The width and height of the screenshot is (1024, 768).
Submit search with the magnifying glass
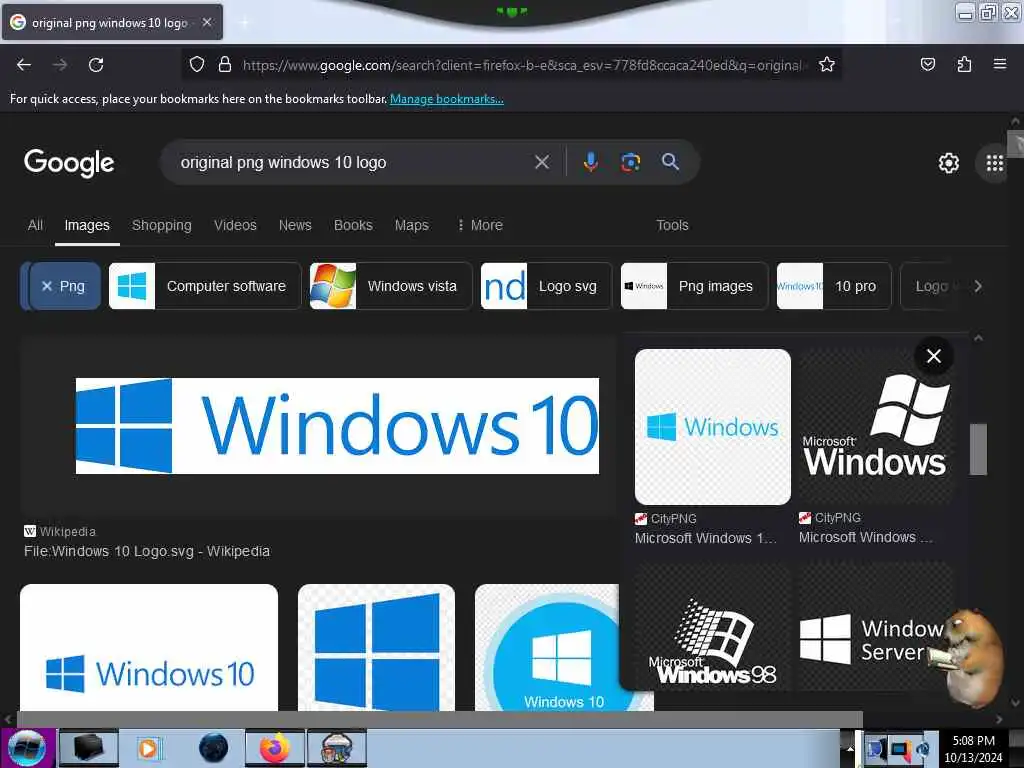tap(670, 162)
